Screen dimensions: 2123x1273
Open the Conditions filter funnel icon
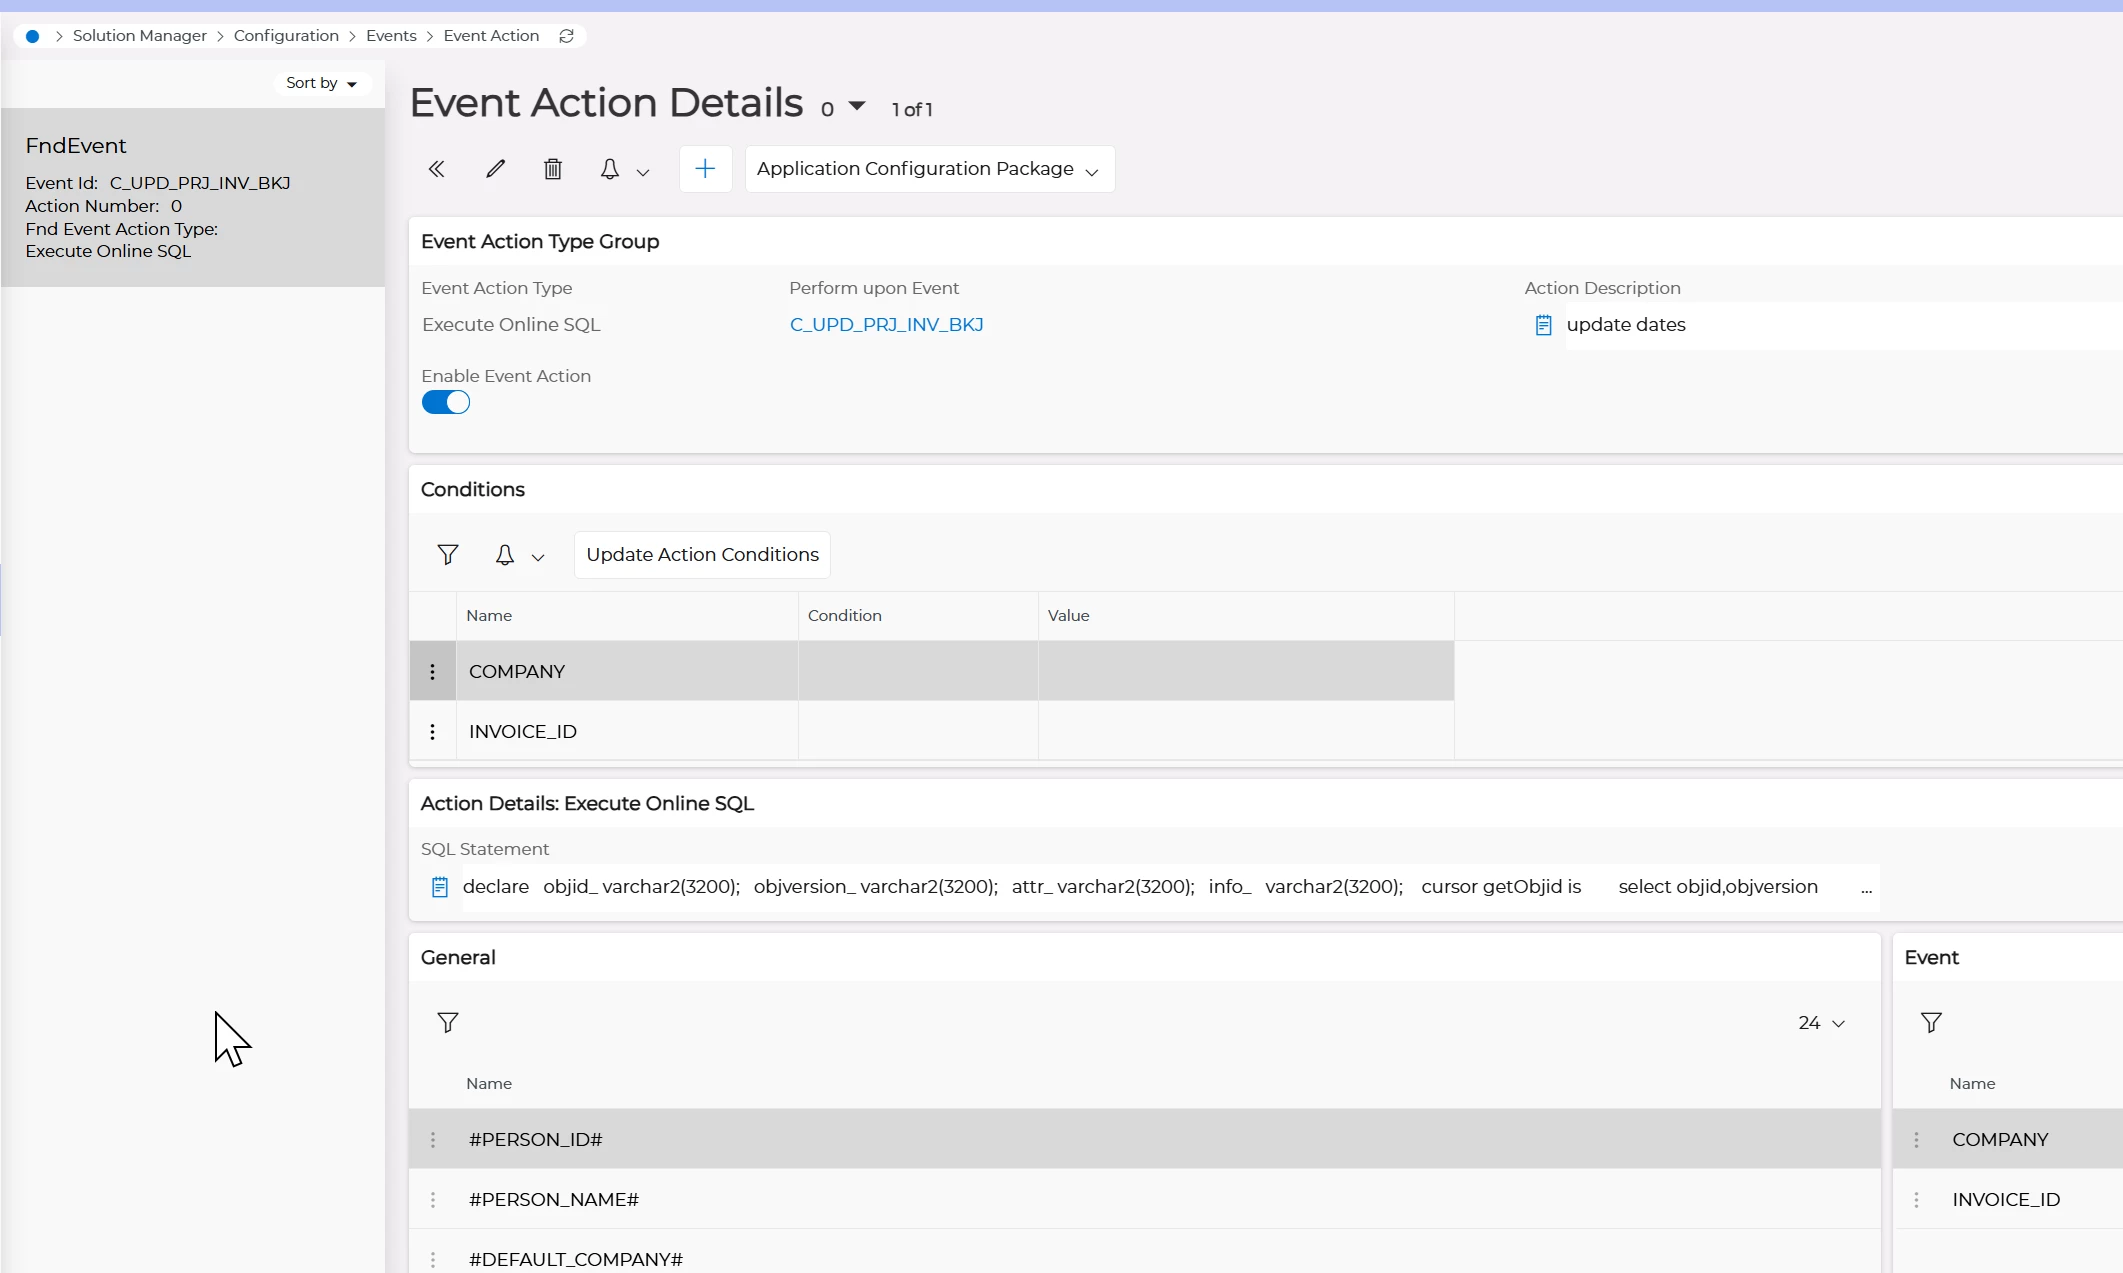[x=448, y=555]
